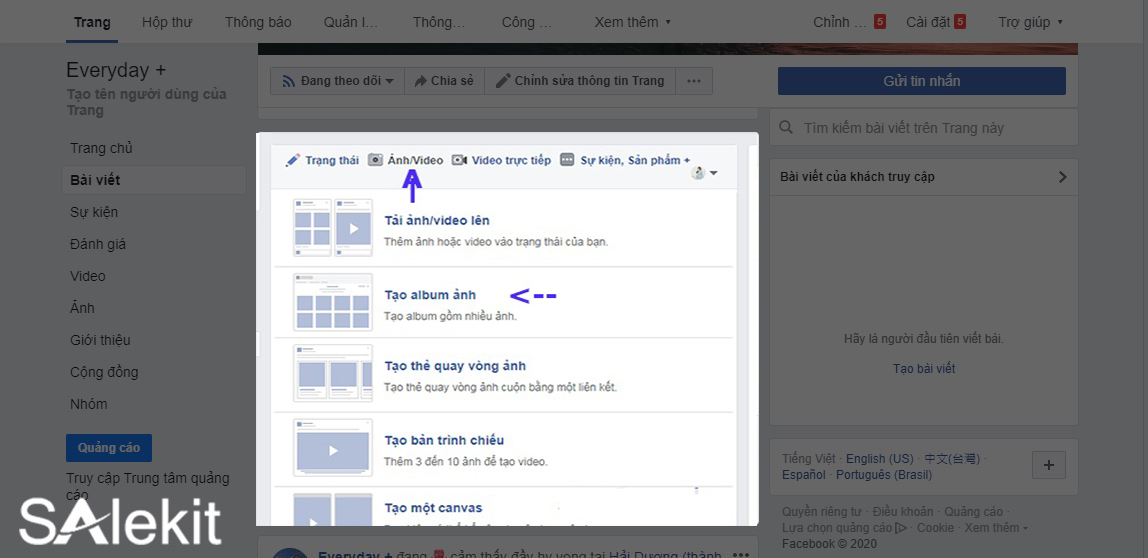The height and width of the screenshot is (558, 1148).
Task: Open the three-dots more actions button
Action: 694,81
